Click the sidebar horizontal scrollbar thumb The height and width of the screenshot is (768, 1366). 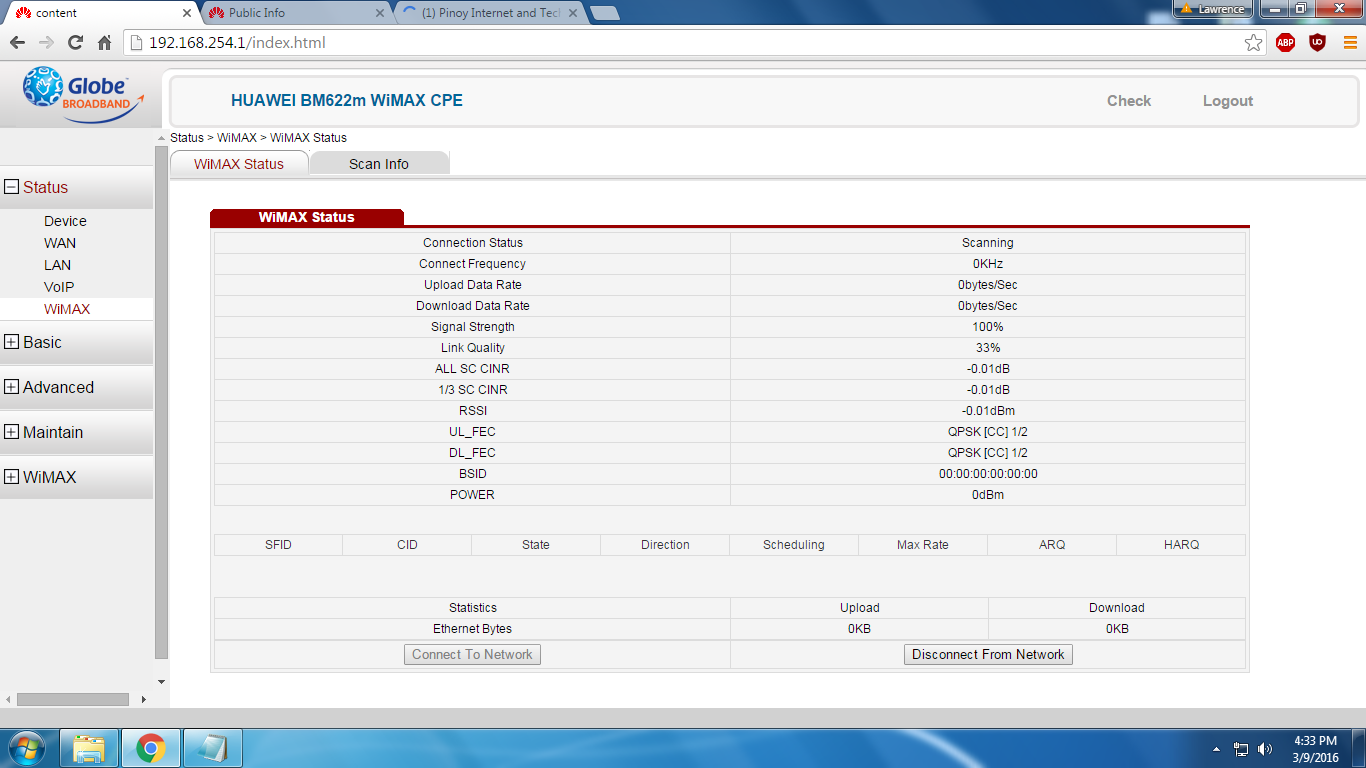pos(73,699)
